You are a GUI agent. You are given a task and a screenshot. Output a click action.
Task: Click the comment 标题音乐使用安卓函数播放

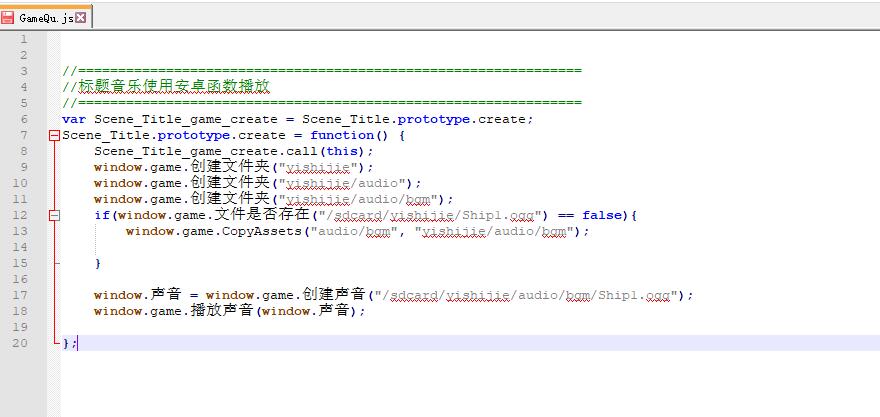175,86
